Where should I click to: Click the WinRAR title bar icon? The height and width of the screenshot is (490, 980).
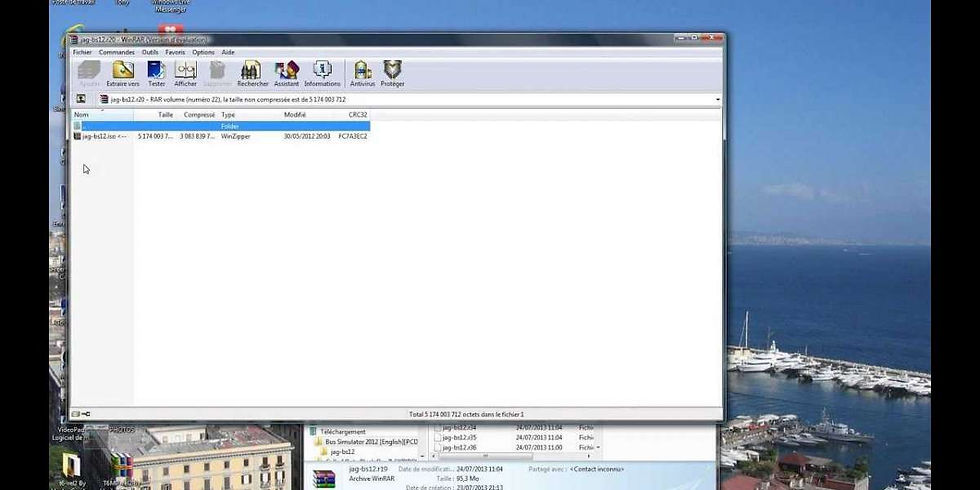(x=74, y=39)
